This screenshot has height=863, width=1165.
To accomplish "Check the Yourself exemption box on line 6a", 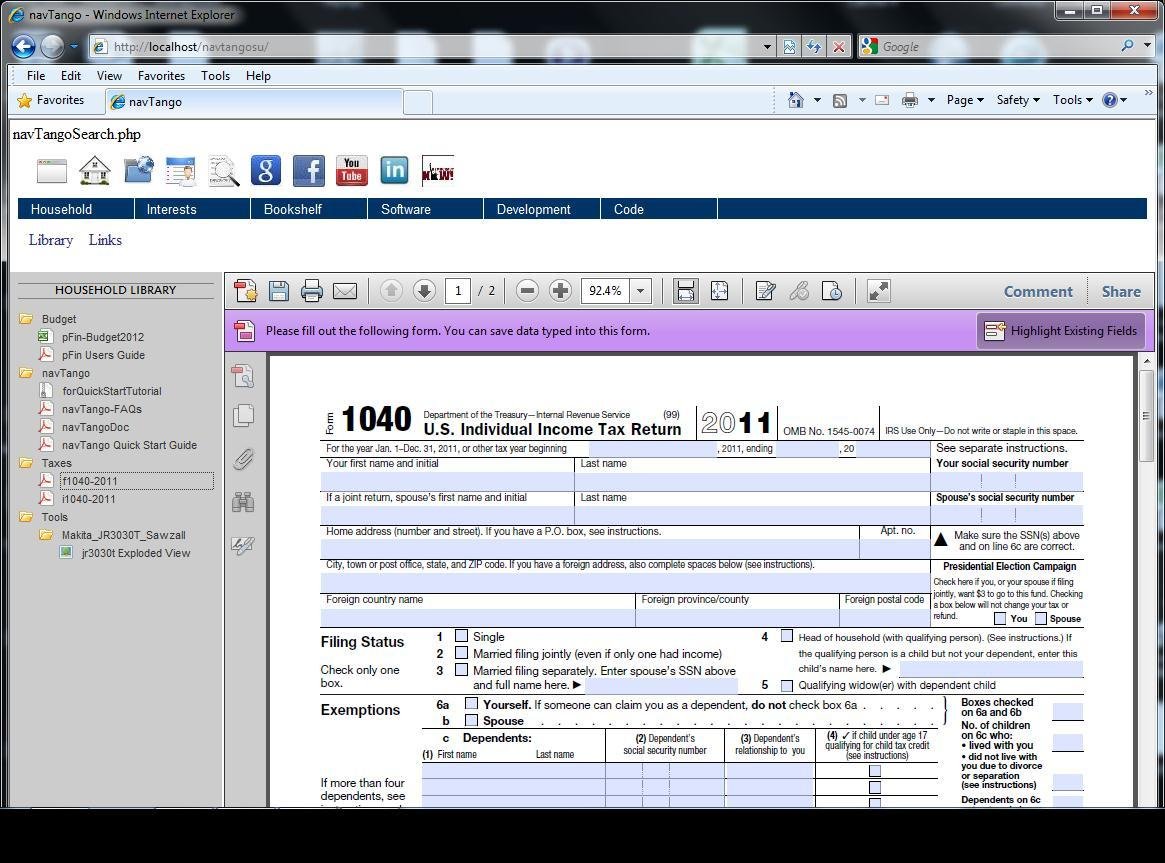I will click(471, 703).
